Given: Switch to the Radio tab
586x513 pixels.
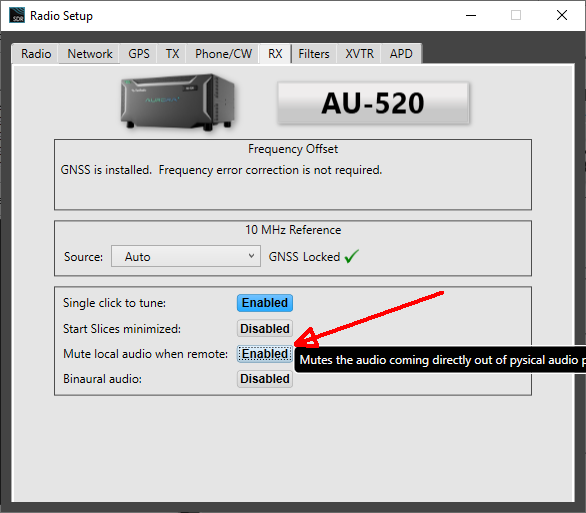Looking at the screenshot, I should [x=36, y=54].
